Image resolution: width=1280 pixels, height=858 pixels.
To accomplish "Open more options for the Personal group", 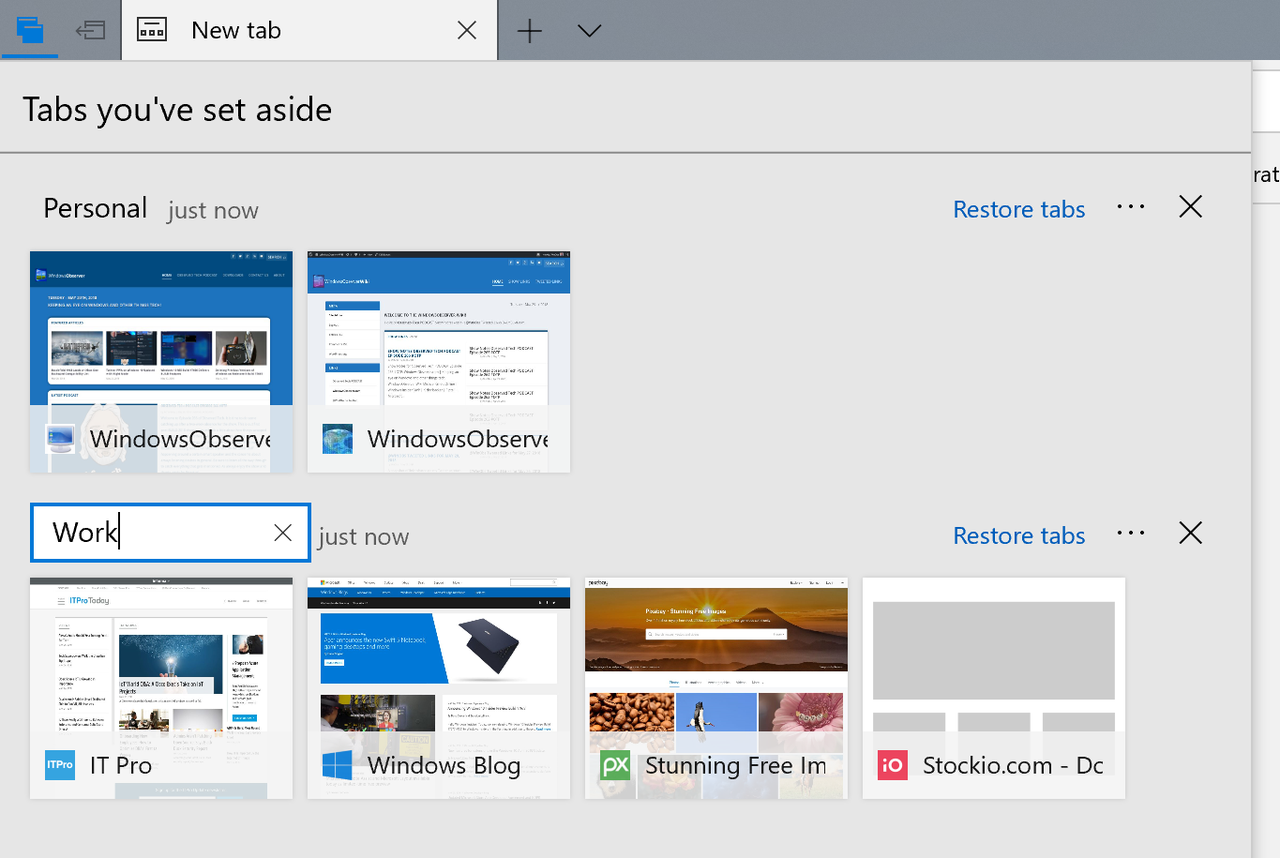I will [1130, 207].
